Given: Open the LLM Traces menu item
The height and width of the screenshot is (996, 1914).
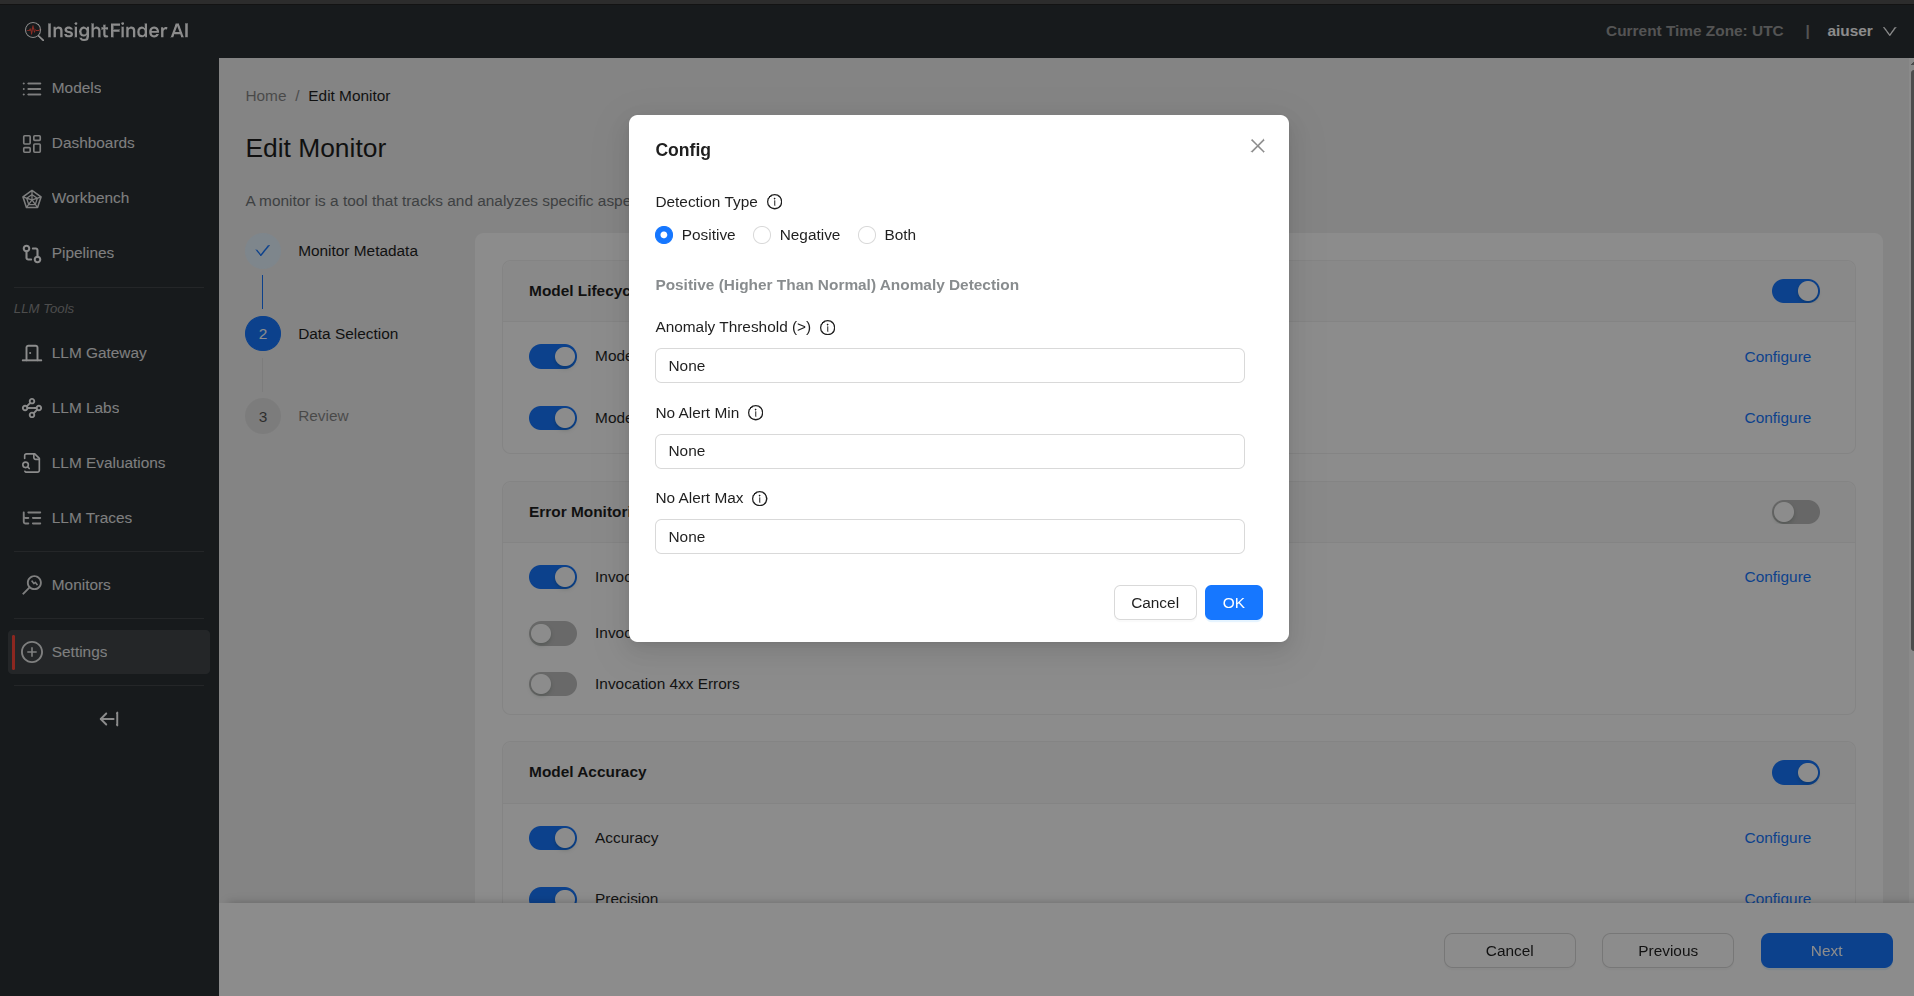Looking at the screenshot, I should [91, 518].
